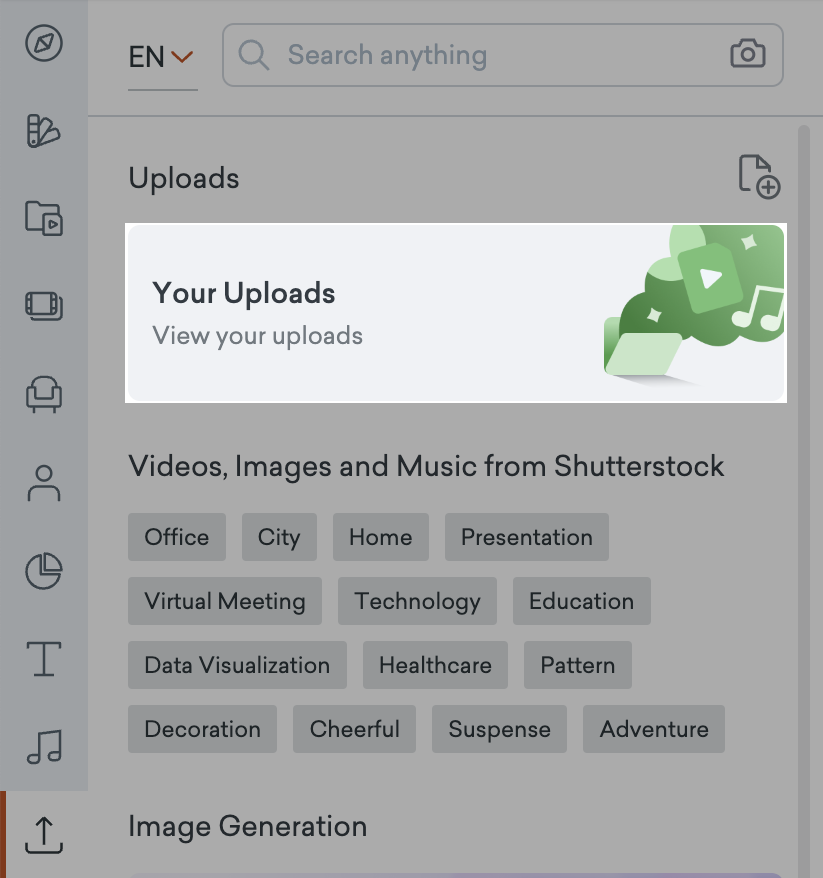Select the Office filter tag
The height and width of the screenshot is (878, 823).
coord(177,537)
